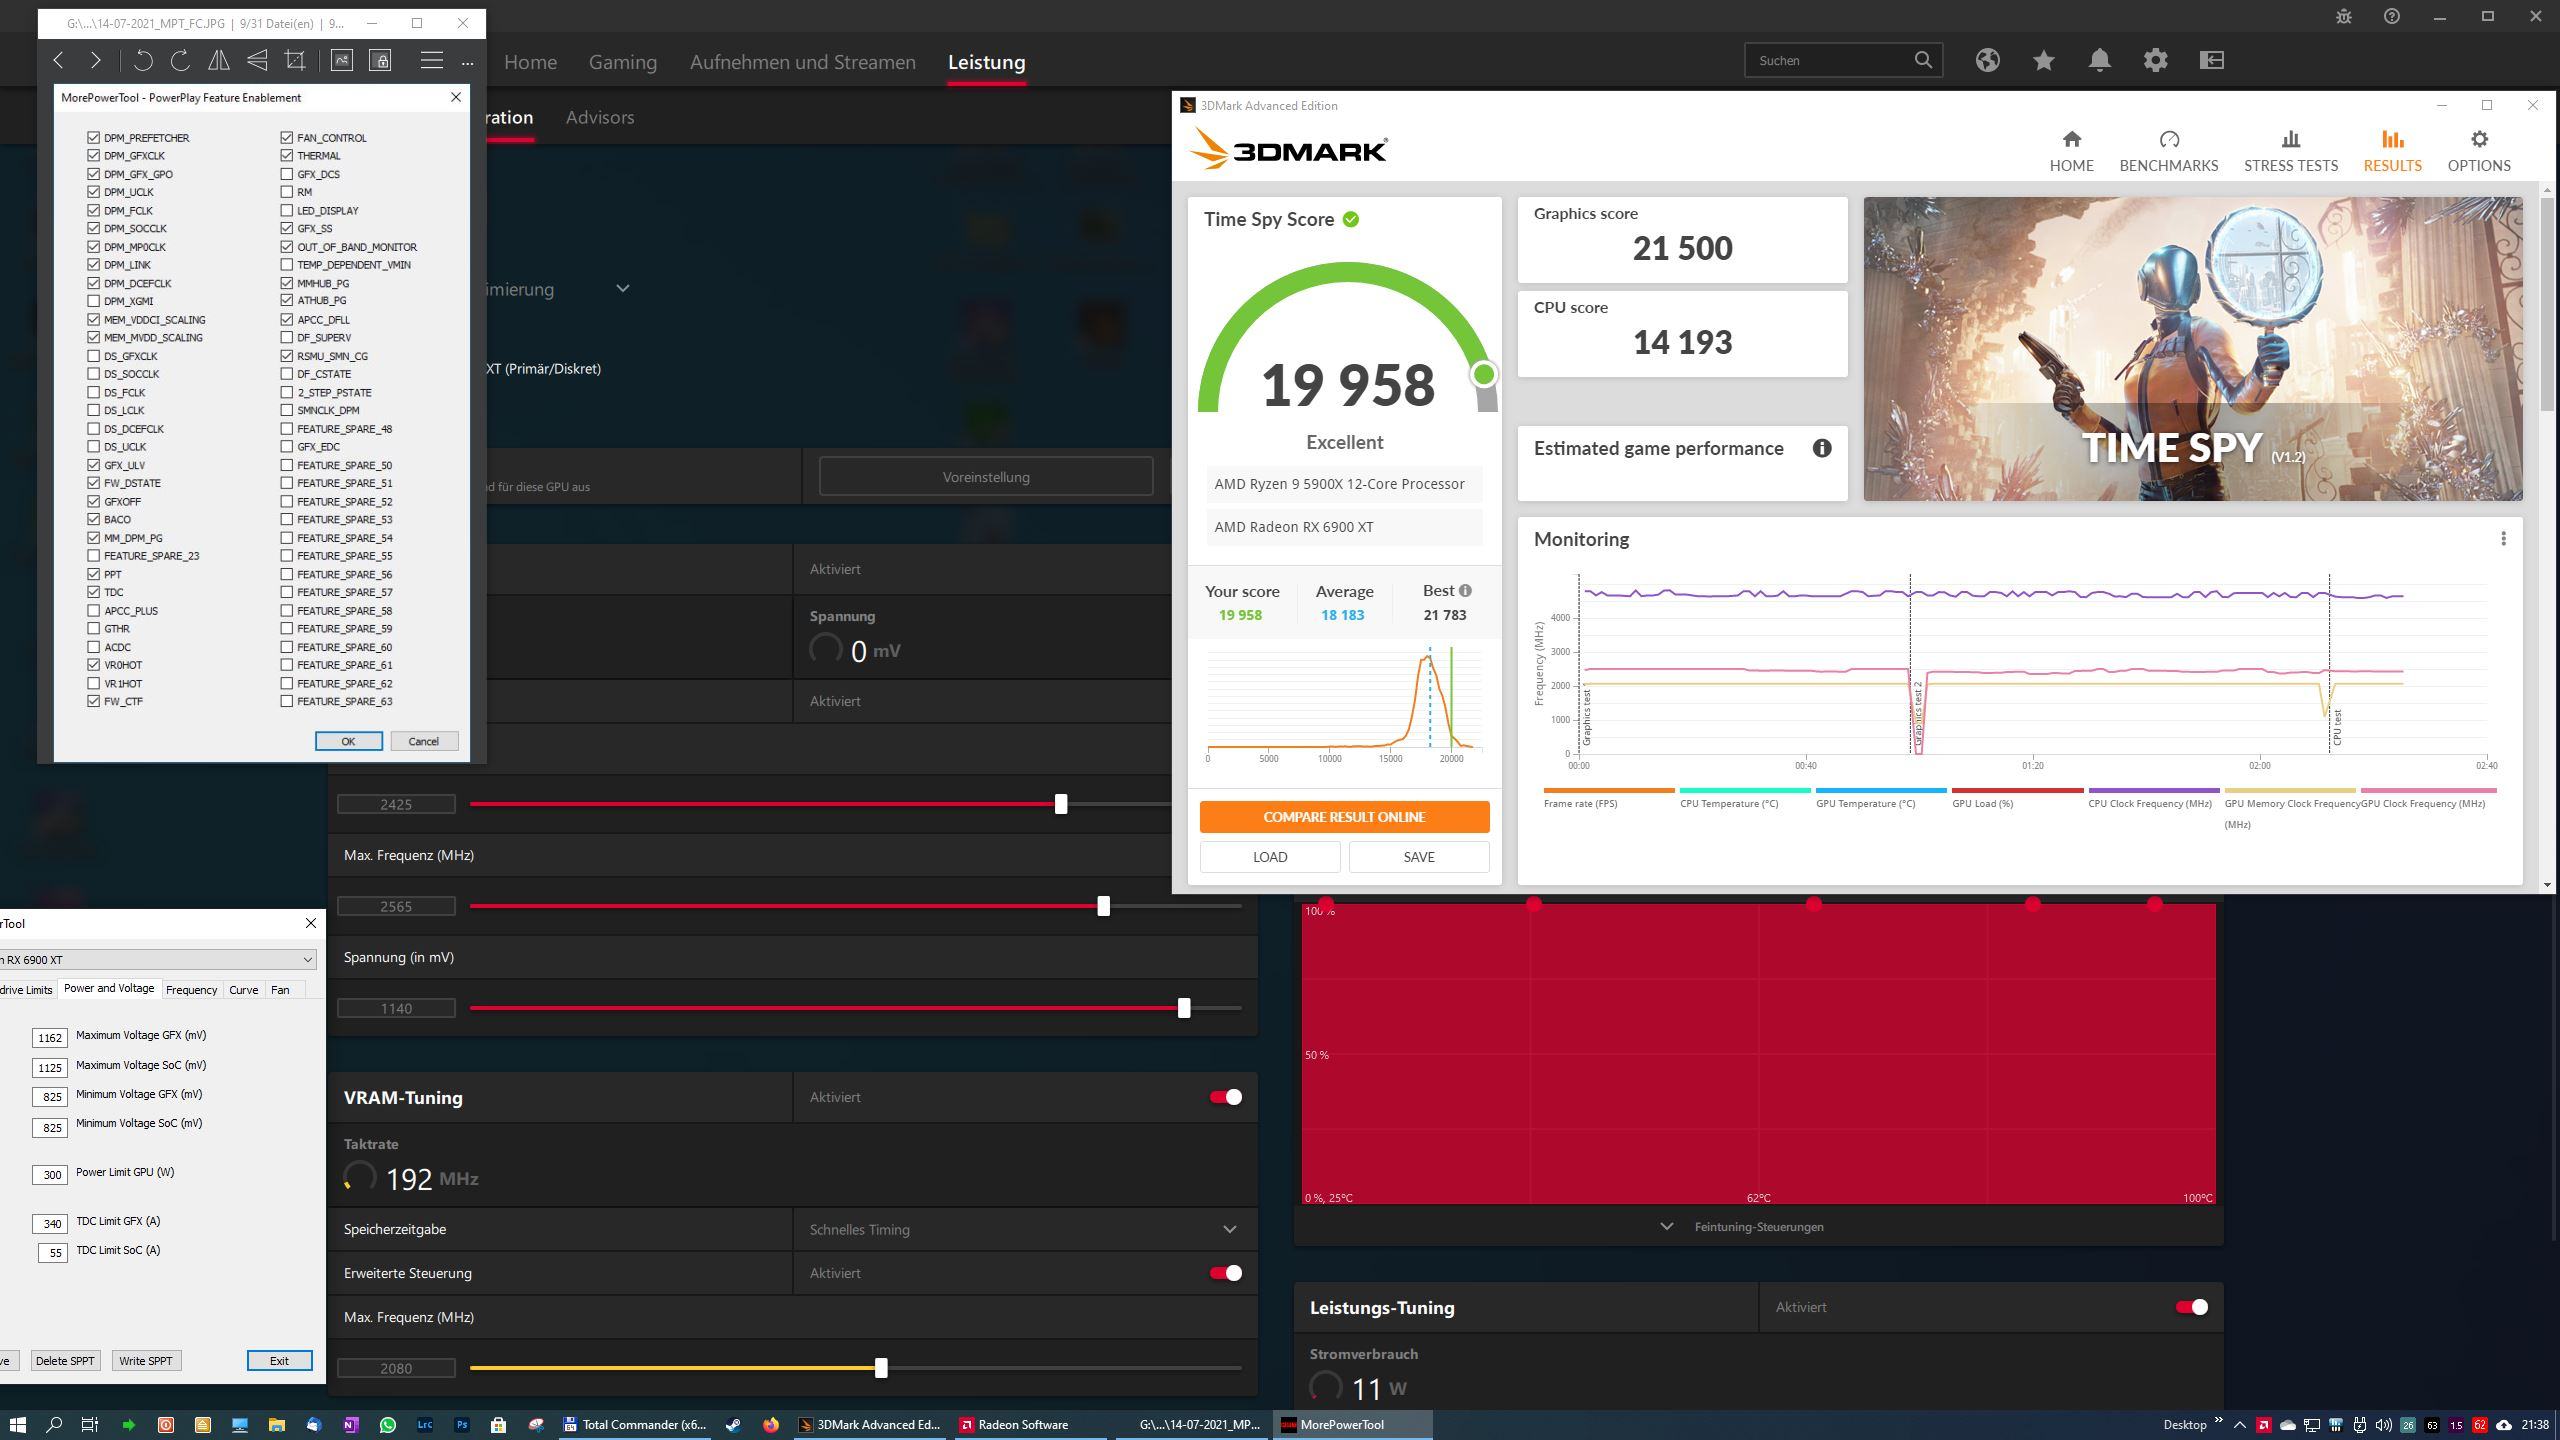
Task: Click the Radeon help question icon
Action: click(2391, 16)
